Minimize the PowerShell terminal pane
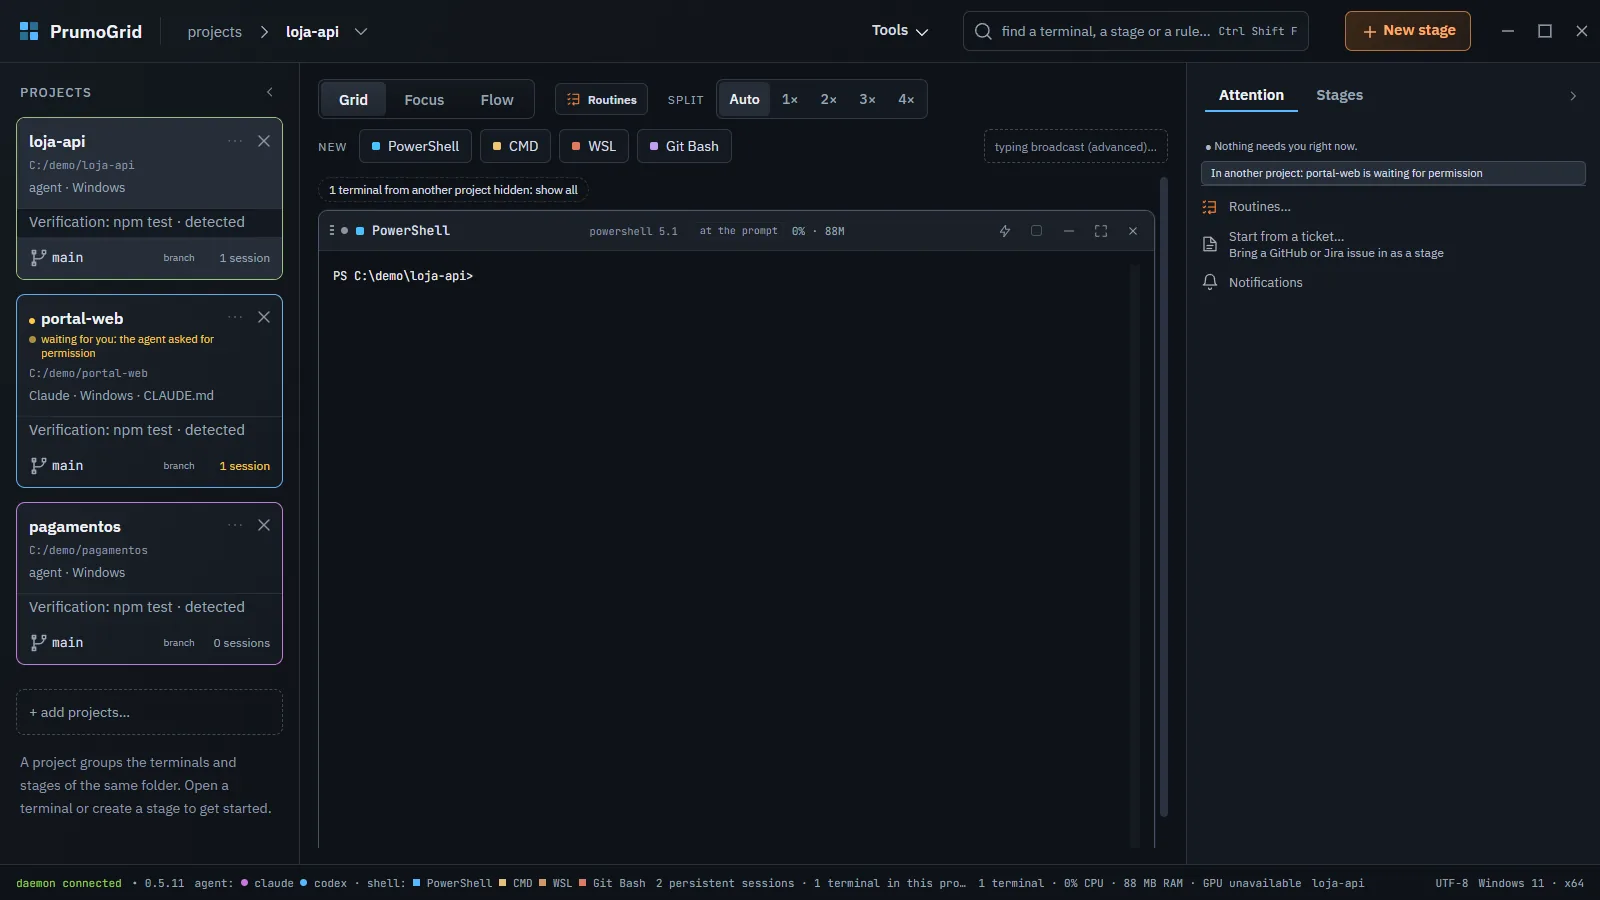This screenshot has width=1600, height=900. point(1069,231)
